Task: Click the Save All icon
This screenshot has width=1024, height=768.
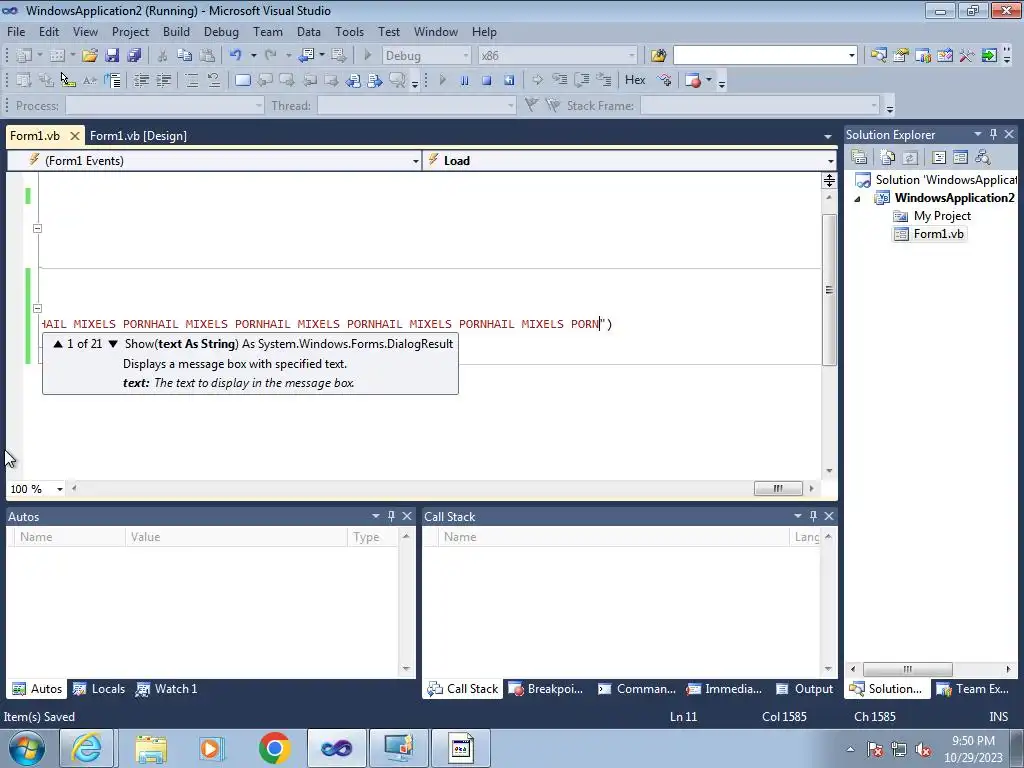Action: tap(134, 56)
